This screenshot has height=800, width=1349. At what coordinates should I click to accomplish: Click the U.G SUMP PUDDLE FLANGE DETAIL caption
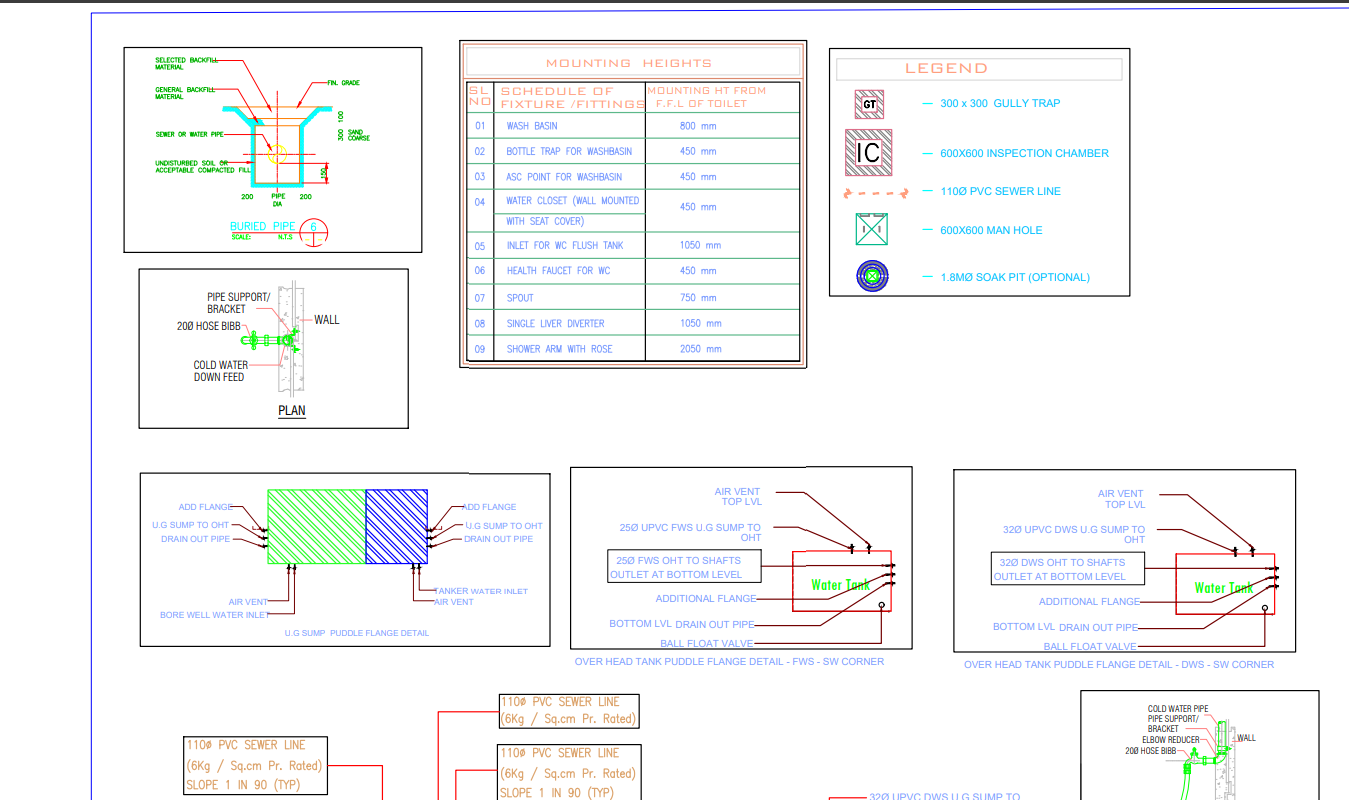(x=358, y=632)
